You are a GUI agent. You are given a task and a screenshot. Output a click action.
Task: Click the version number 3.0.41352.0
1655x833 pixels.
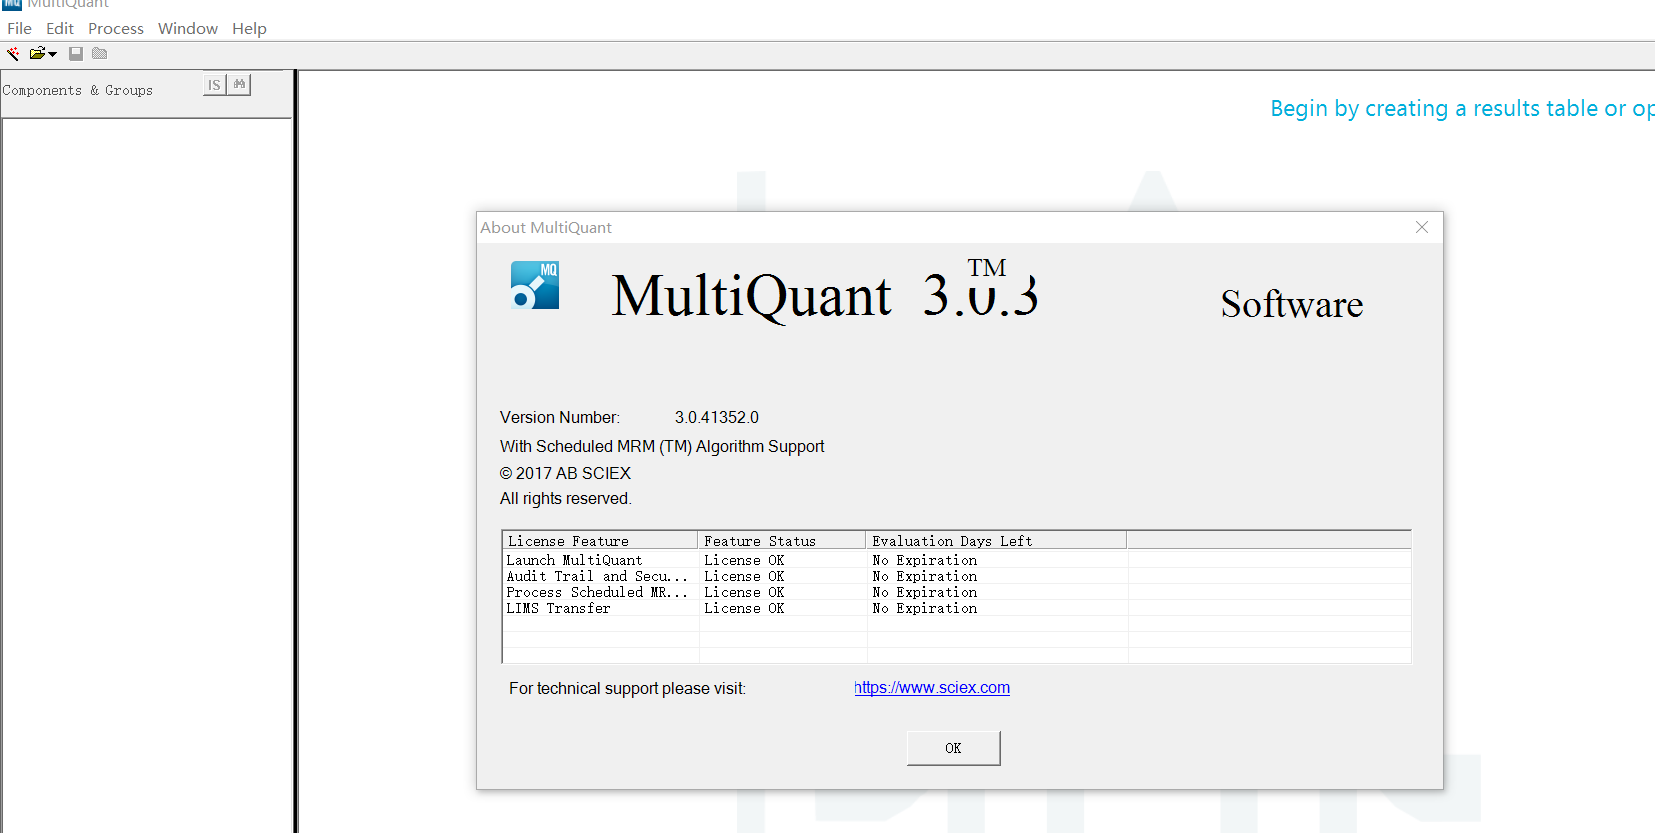point(717,417)
